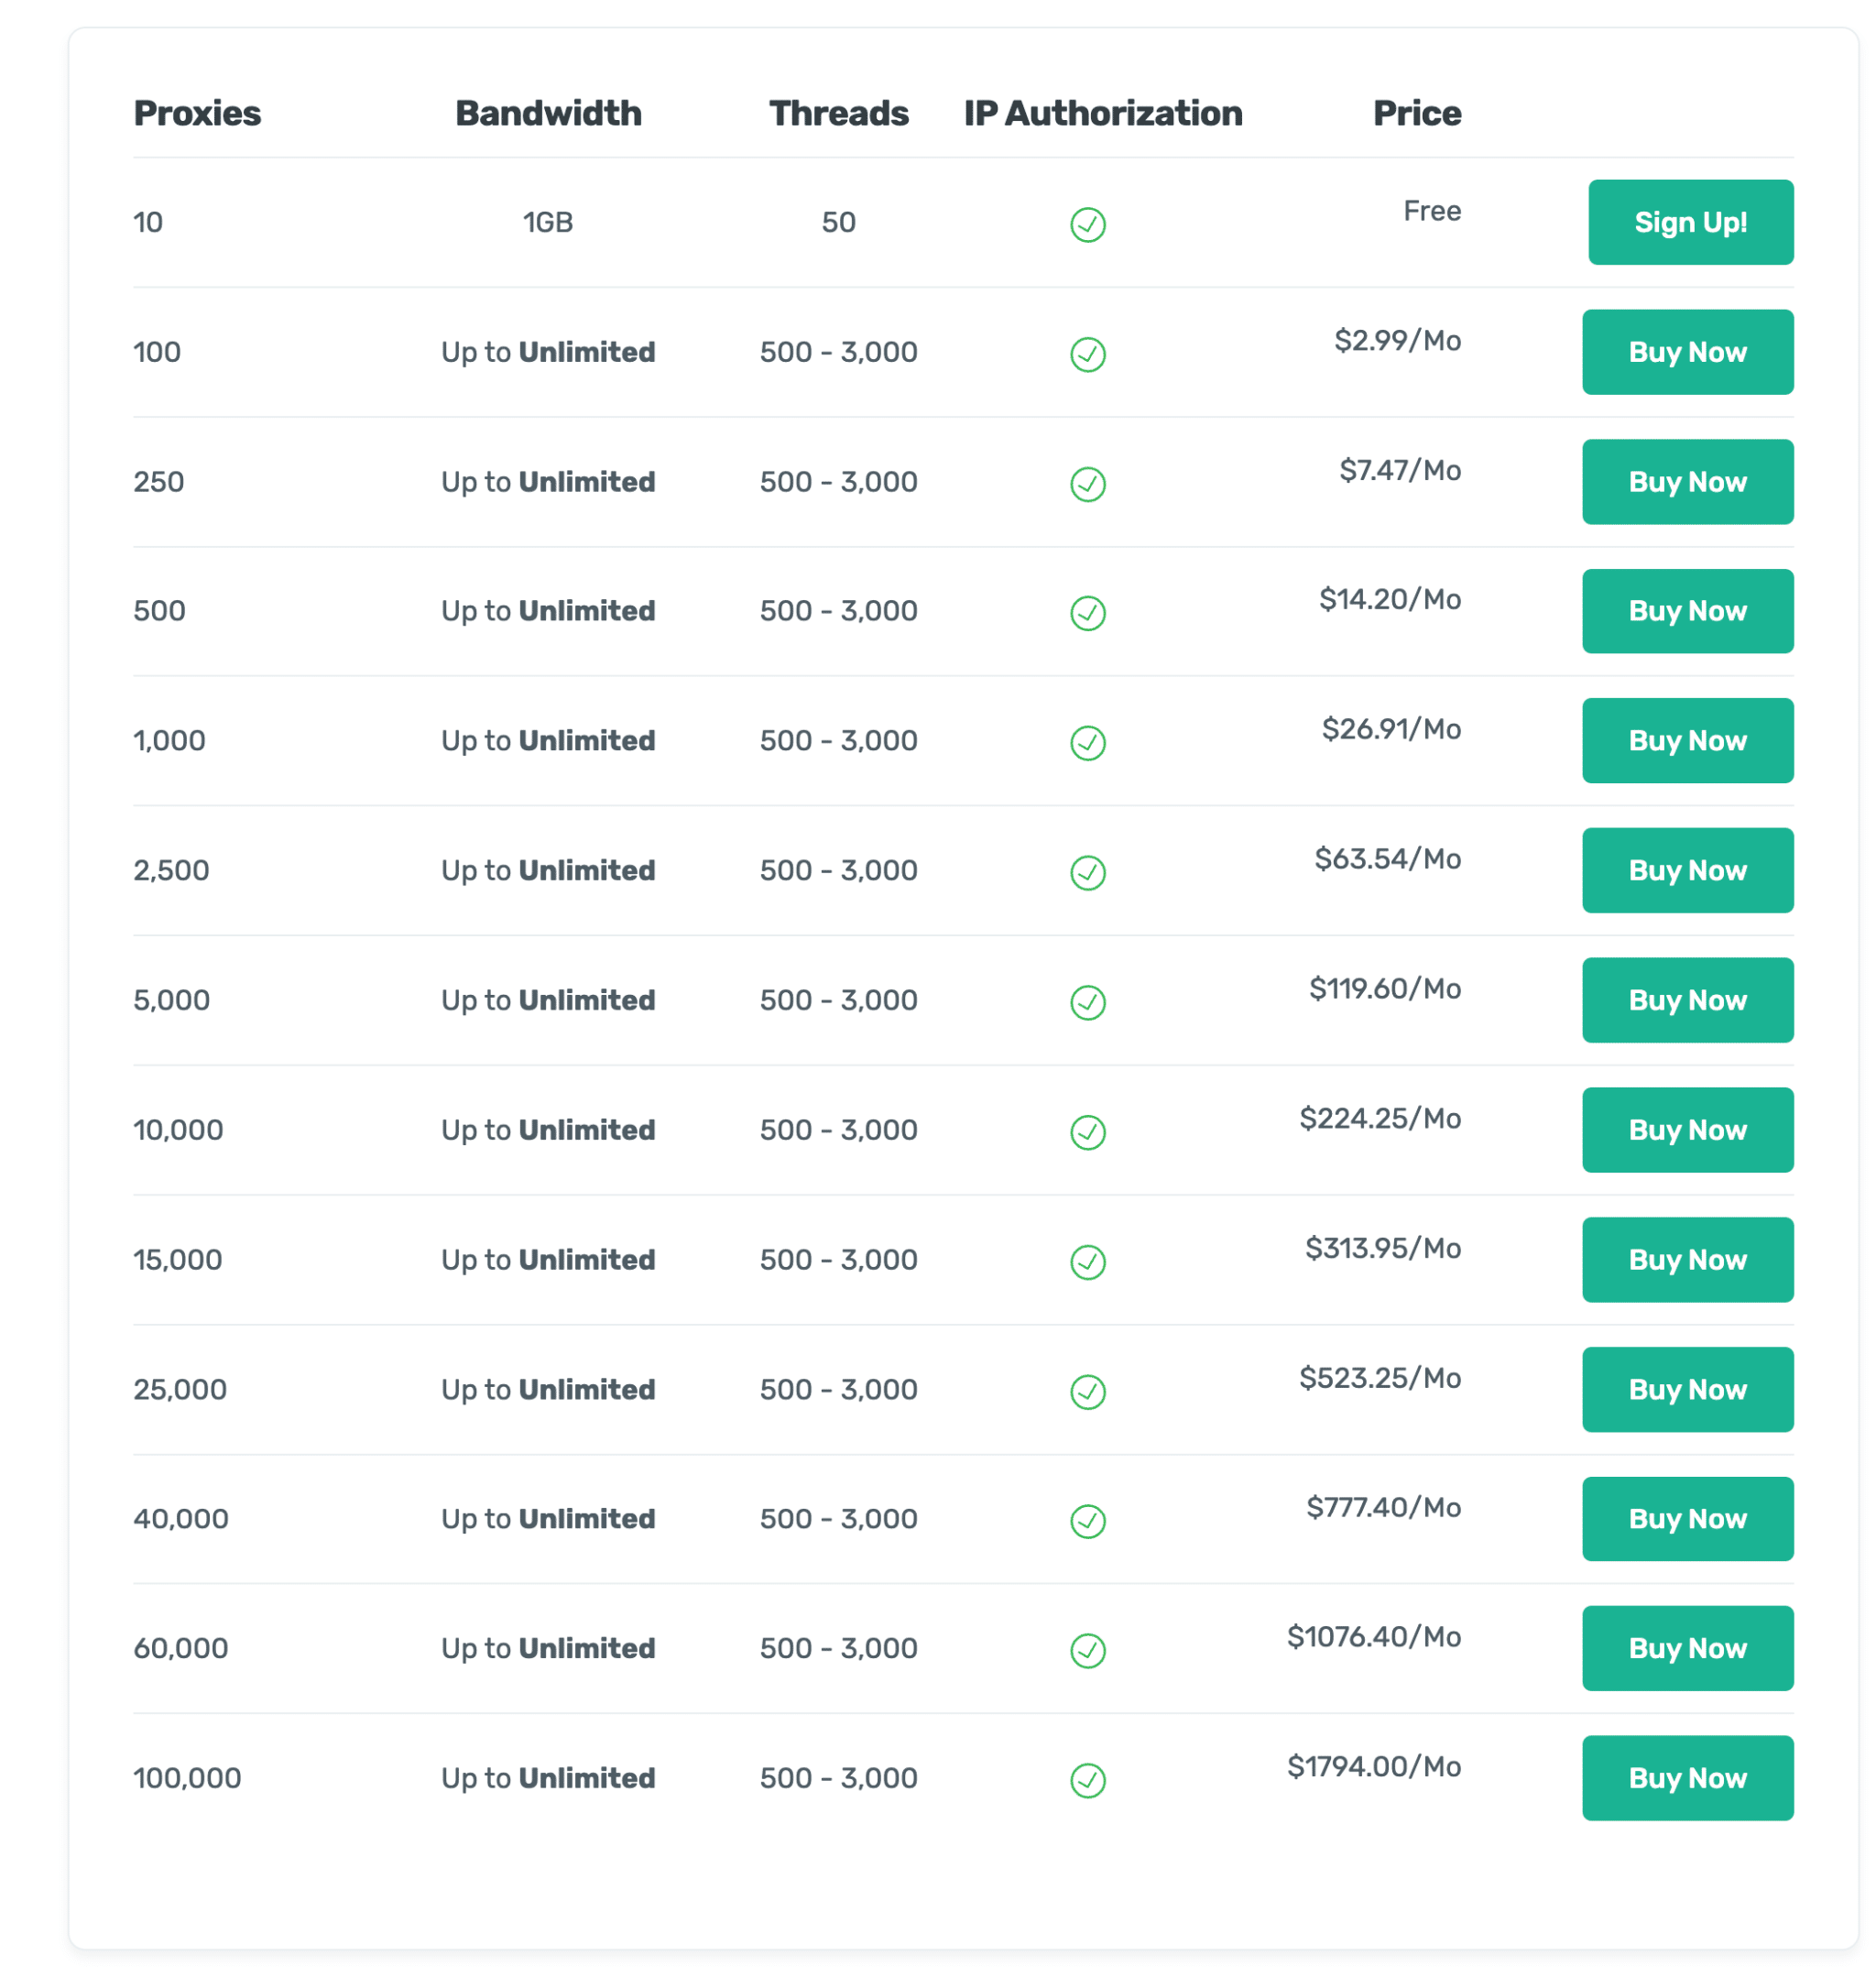Click the $1794.00/Mo price
This screenshot has width=1876, height=1988.
click(x=1374, y=1767)
